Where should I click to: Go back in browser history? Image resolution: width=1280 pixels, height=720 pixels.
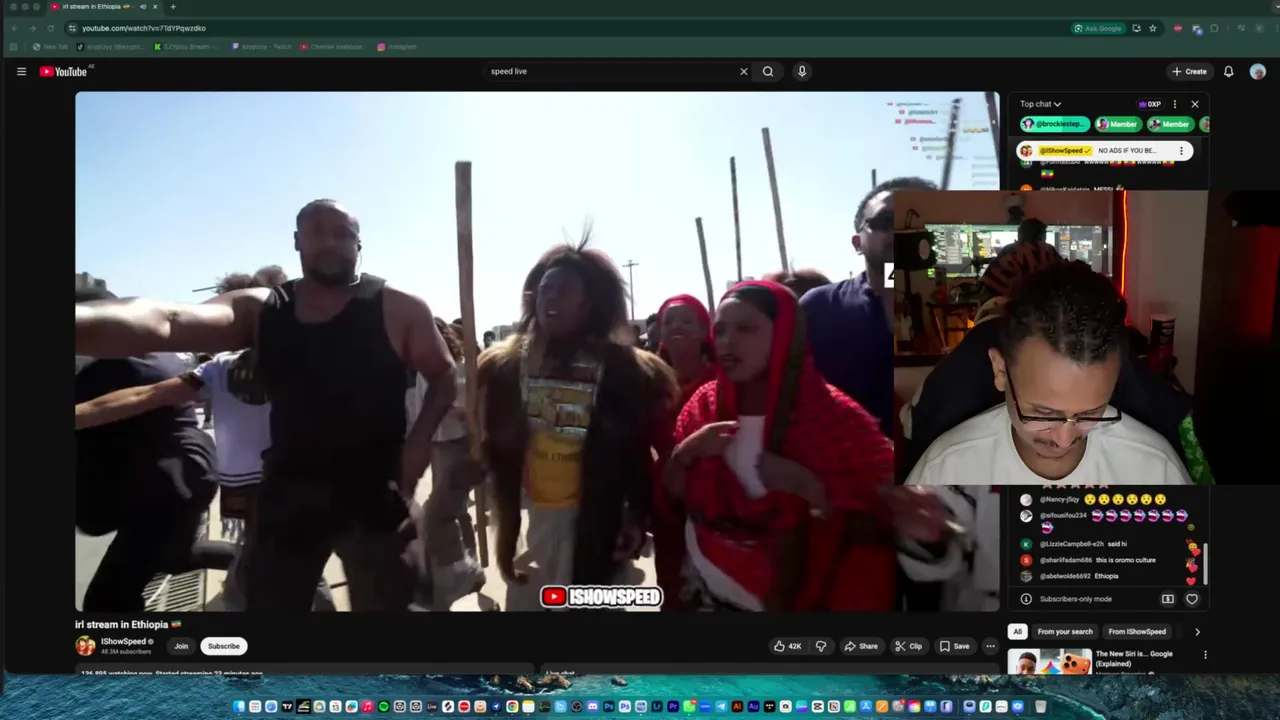[14, 28]
